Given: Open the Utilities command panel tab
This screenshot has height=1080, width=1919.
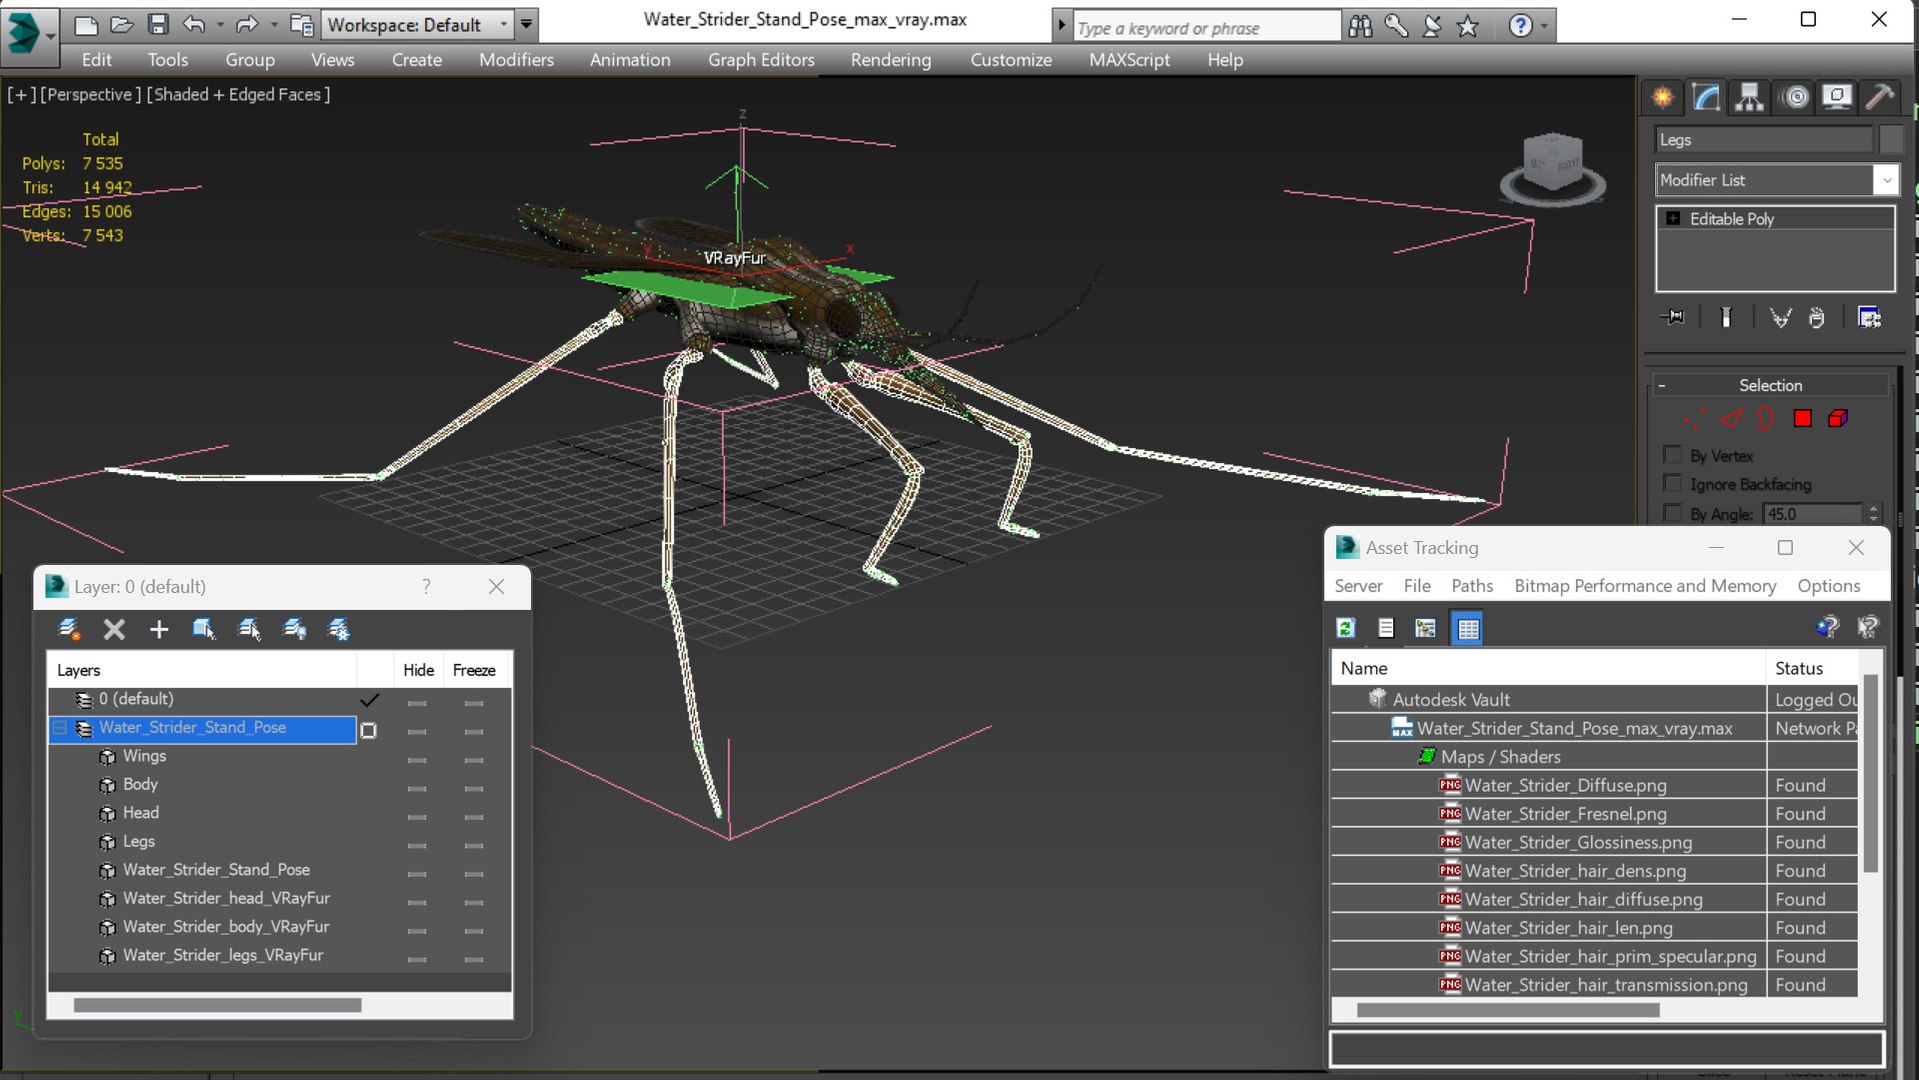Looking at the screenshot, I should [x=1880, y=97].
